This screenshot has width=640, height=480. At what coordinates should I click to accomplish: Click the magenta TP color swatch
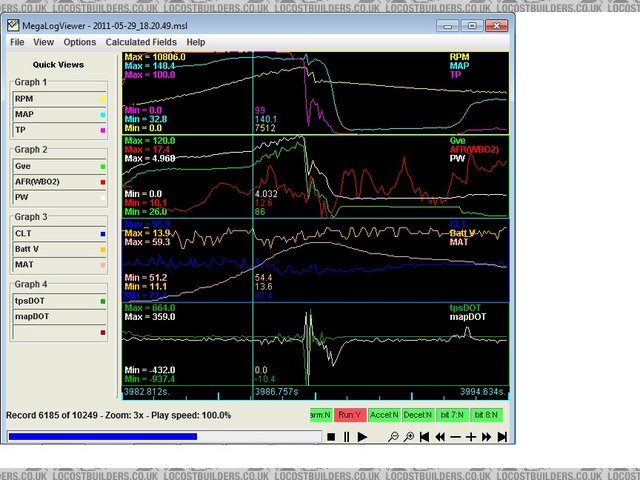[103, 131]
